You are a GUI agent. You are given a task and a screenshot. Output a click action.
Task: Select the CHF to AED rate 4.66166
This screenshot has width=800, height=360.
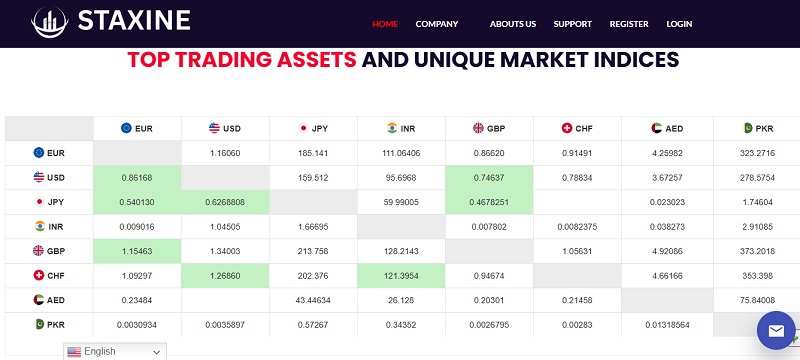[667, 276]
